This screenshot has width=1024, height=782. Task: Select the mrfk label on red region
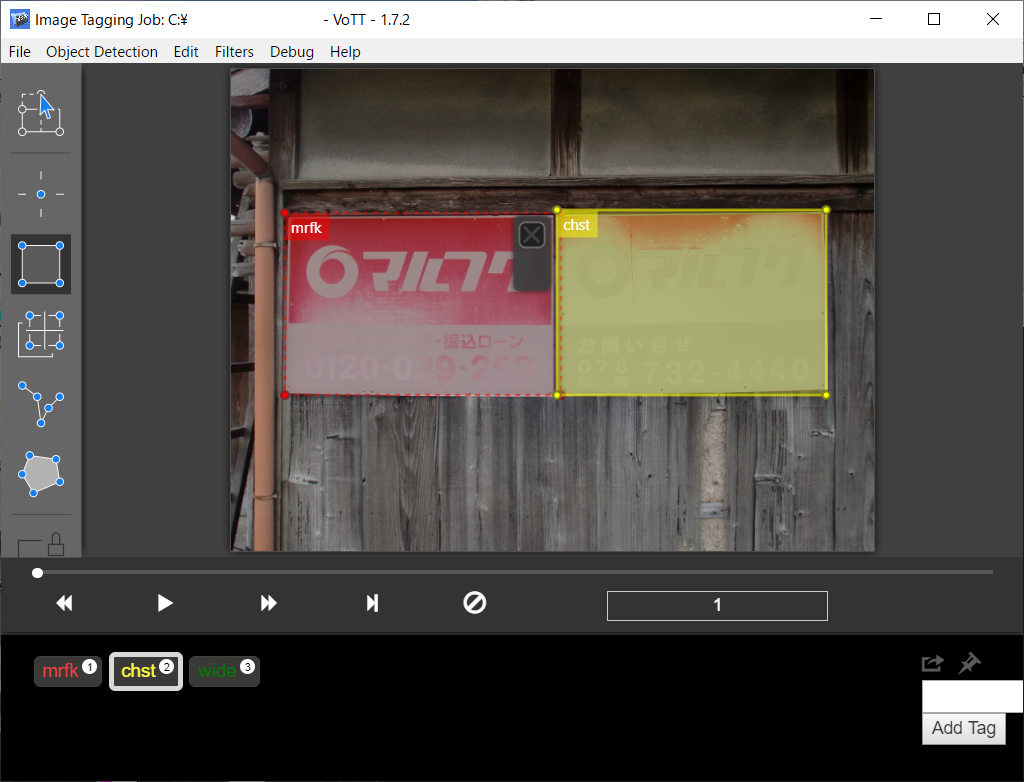point(306,228)
